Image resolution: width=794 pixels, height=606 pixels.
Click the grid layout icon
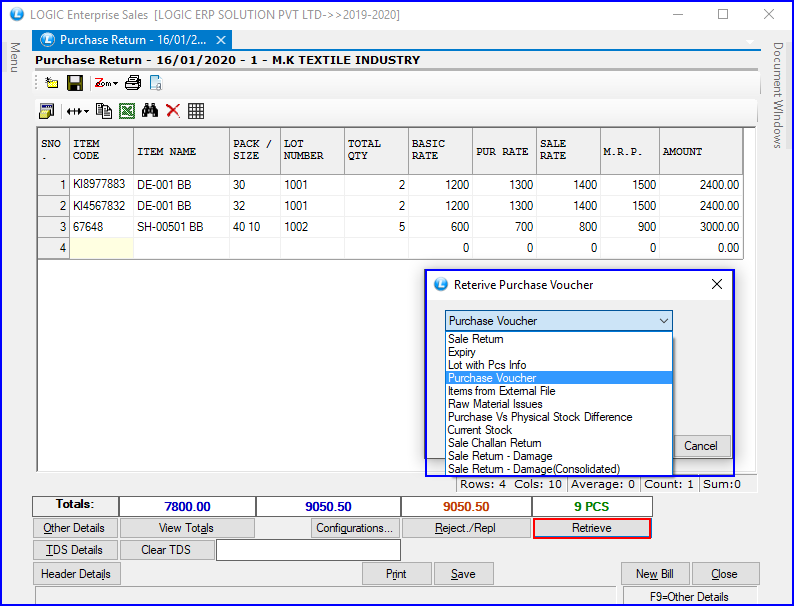click(196, 111)
